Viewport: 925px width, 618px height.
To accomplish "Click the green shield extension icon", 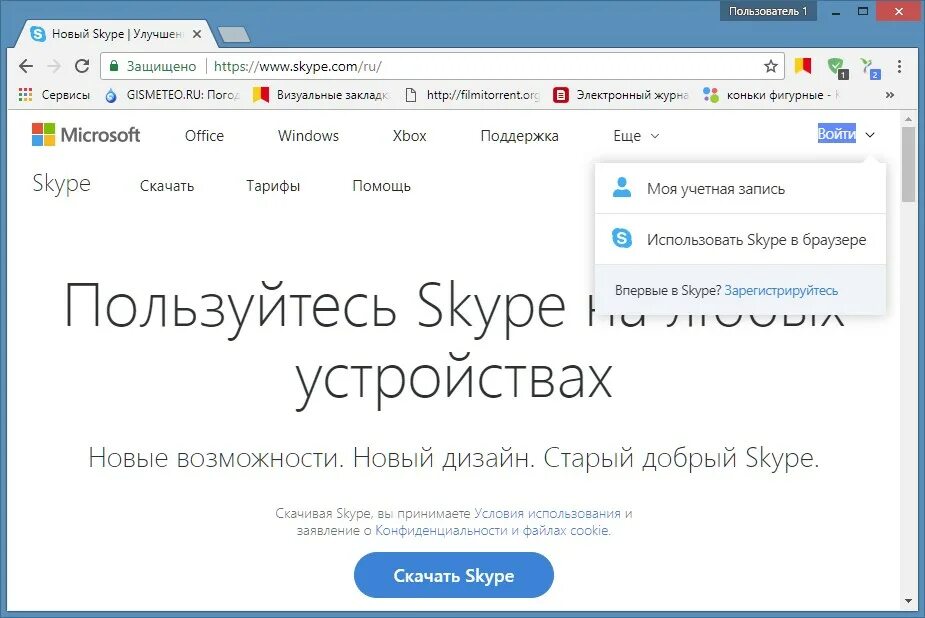I will [x=837, y=67].
